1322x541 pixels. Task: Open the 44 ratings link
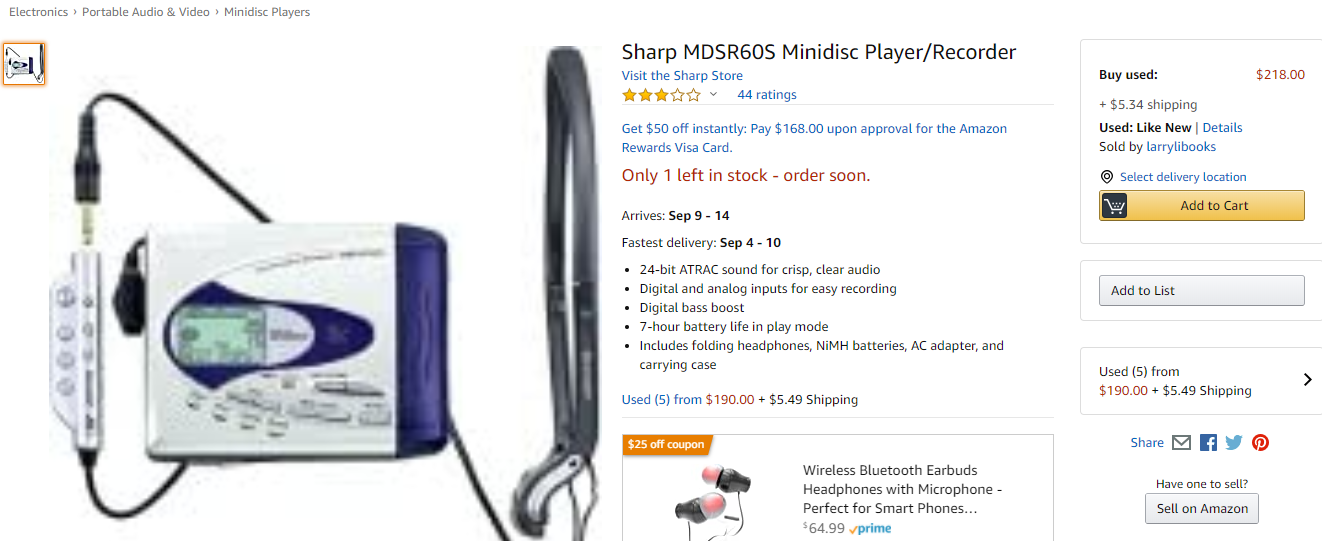click(767, 95)
